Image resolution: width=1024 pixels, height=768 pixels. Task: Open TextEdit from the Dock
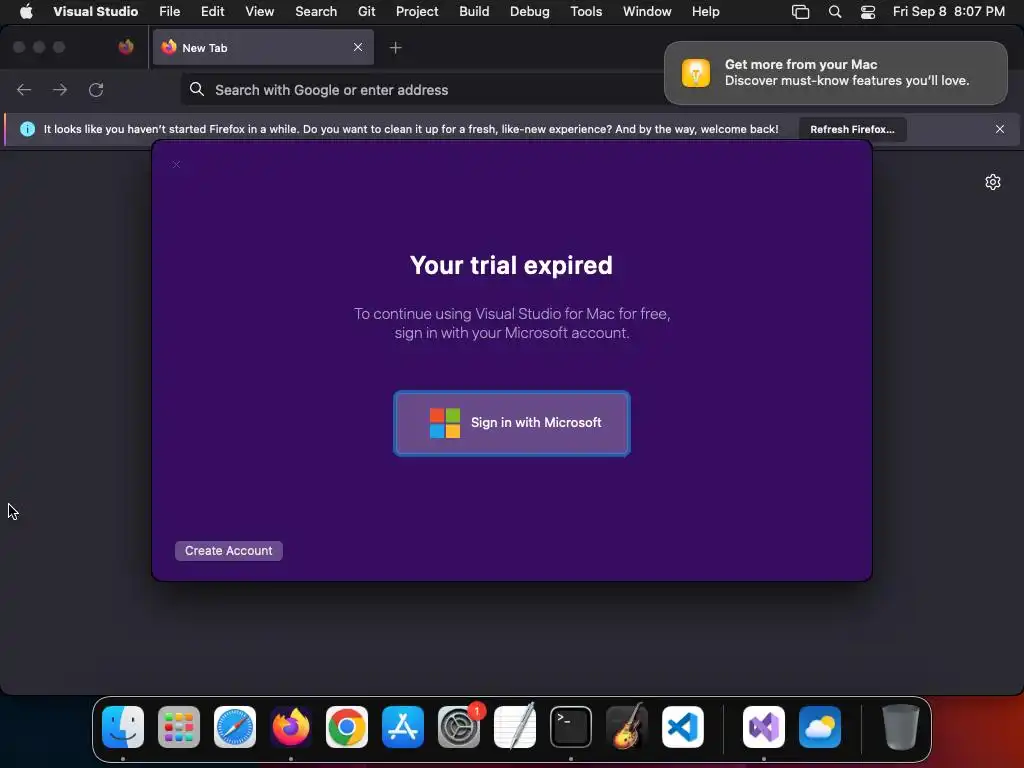pos(515,727)
